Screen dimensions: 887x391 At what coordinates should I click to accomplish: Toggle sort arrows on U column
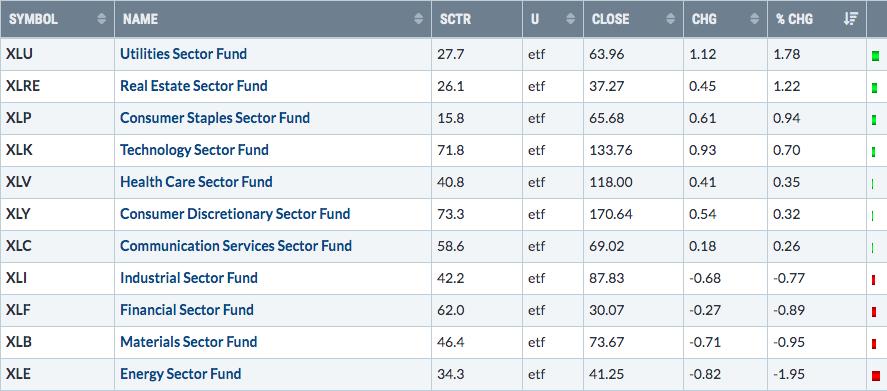coord(571,19)
